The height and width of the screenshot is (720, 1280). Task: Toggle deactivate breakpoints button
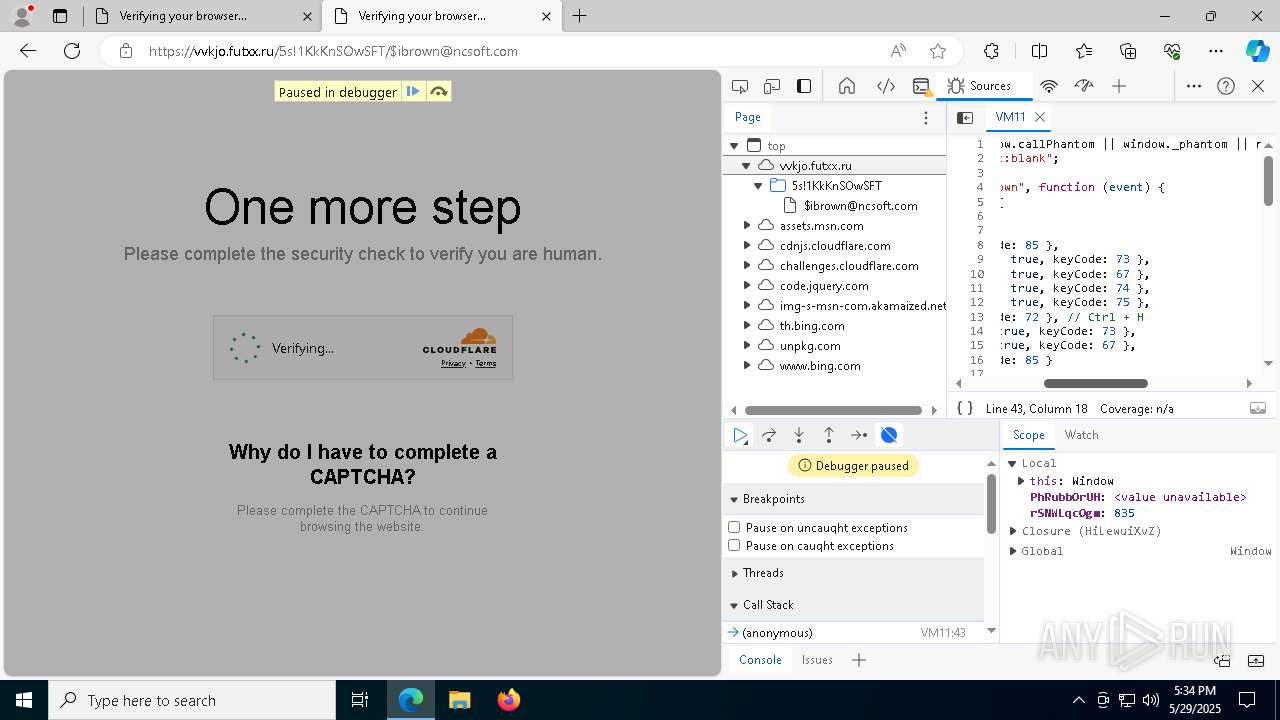coord(889,435)
